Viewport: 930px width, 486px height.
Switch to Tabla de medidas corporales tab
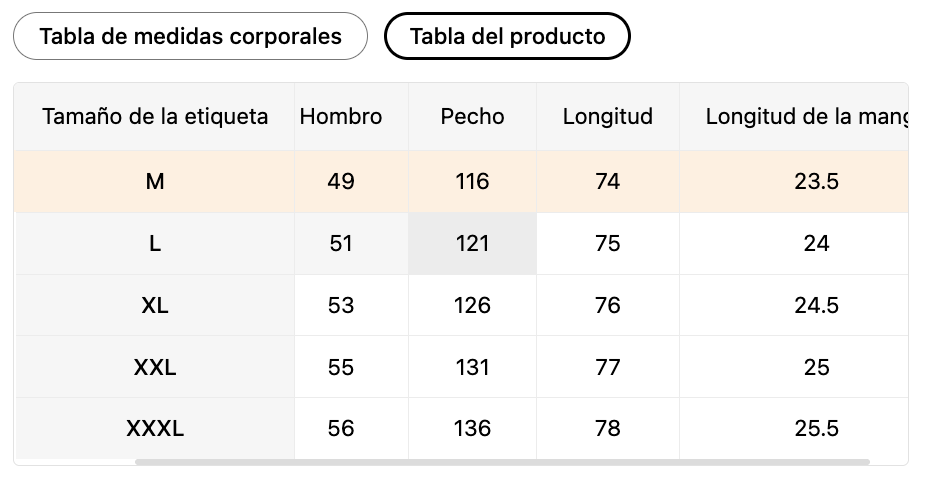click(190, 36)
